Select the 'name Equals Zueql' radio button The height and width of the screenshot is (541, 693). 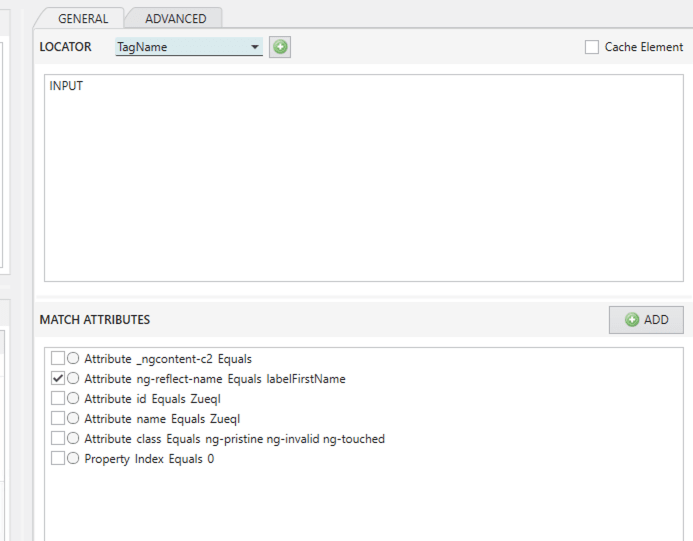click(73, 418)
